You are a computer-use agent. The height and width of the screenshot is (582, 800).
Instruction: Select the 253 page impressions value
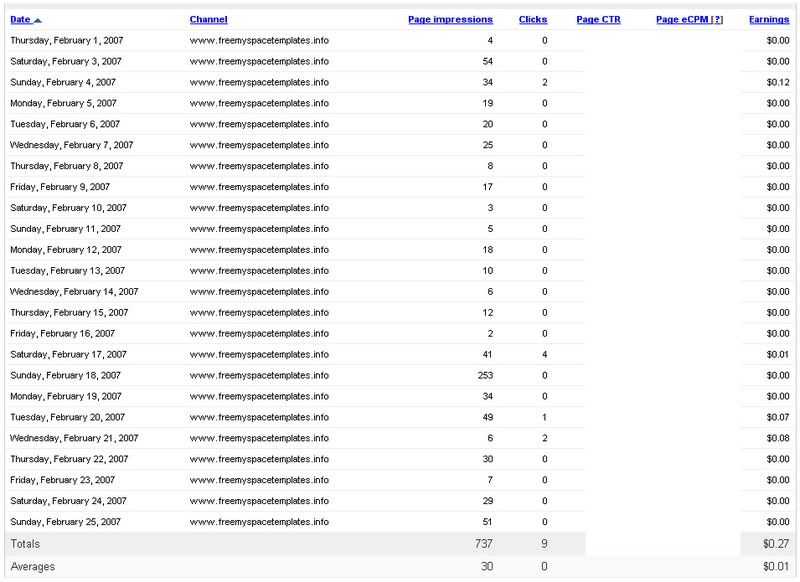tap(485, 376)
